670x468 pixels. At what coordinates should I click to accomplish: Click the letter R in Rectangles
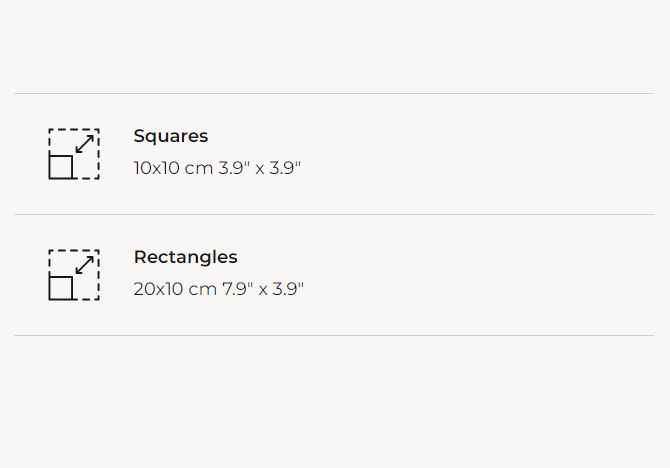[140, 257]
